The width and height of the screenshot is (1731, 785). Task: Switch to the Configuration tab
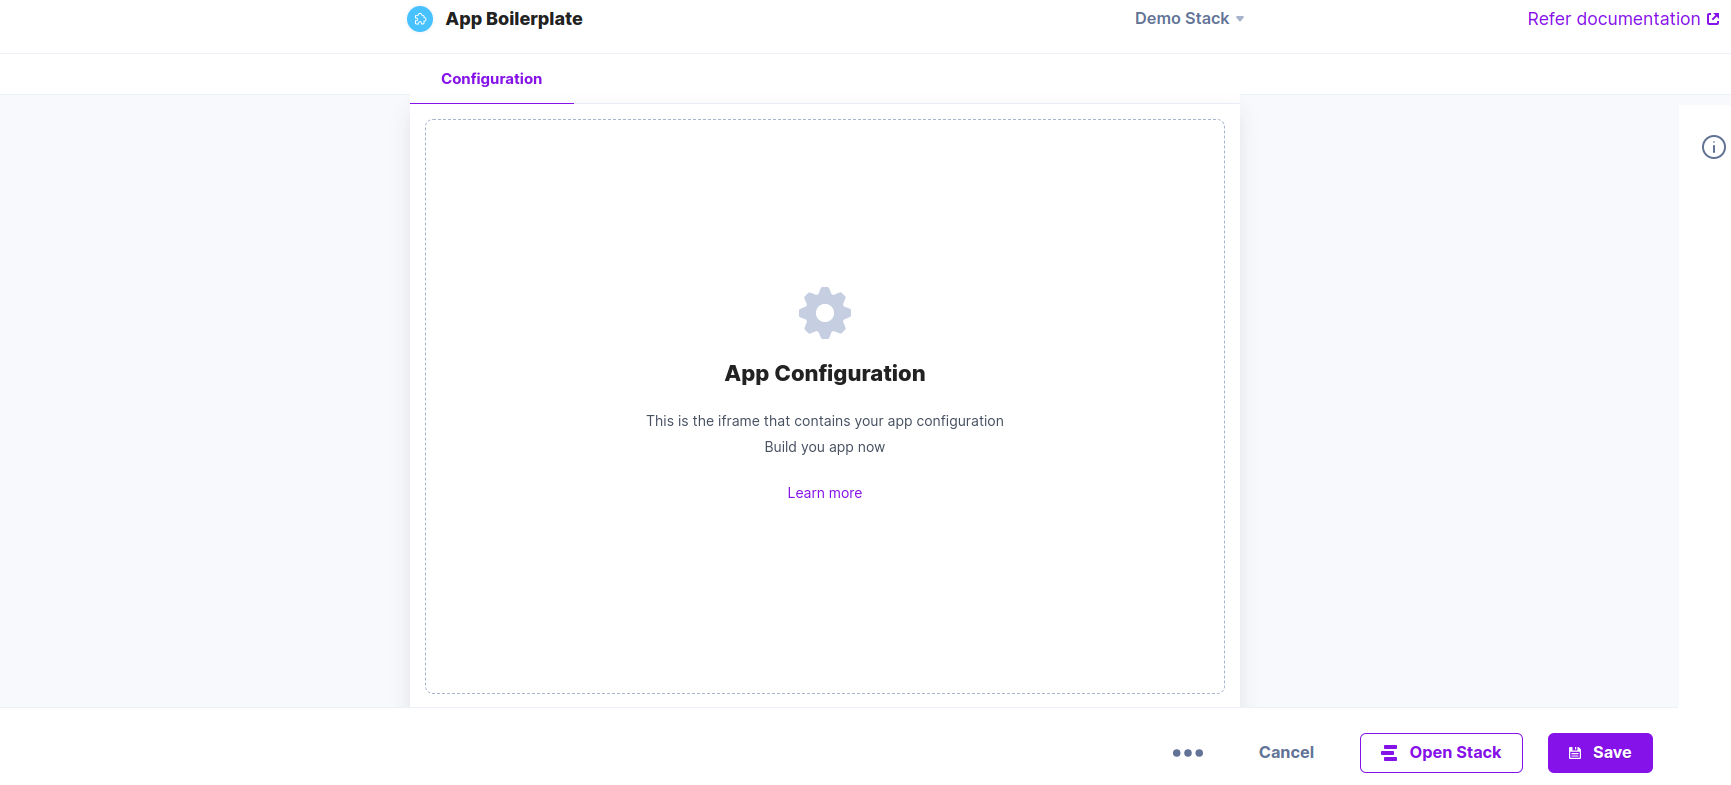(x=491, y=79)
